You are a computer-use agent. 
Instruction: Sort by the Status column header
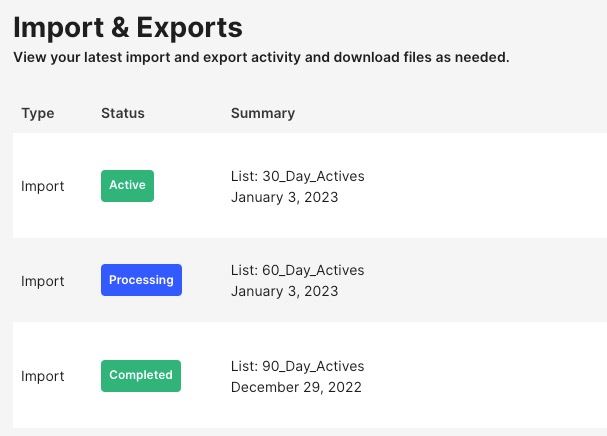coord(123,113)
